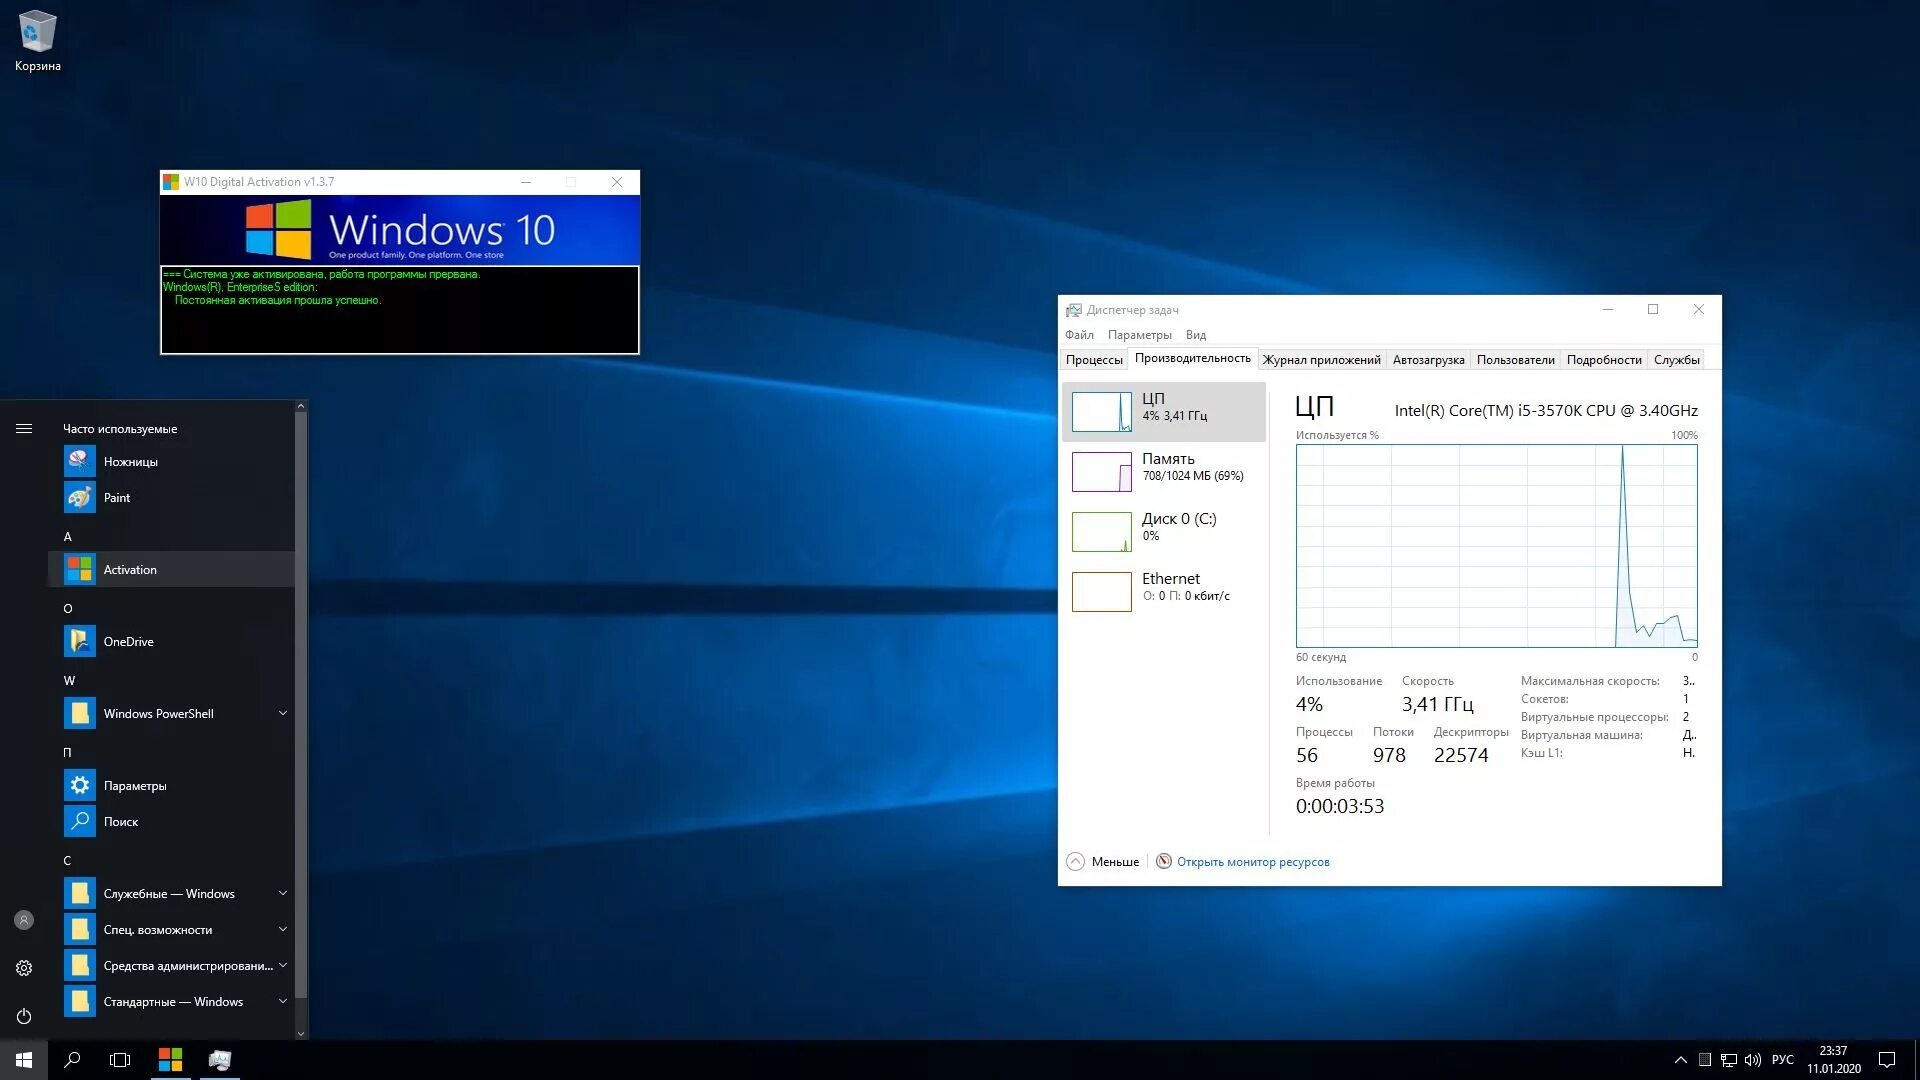Click Открыть монитор ресурсов link

(x=1254, y=861)
